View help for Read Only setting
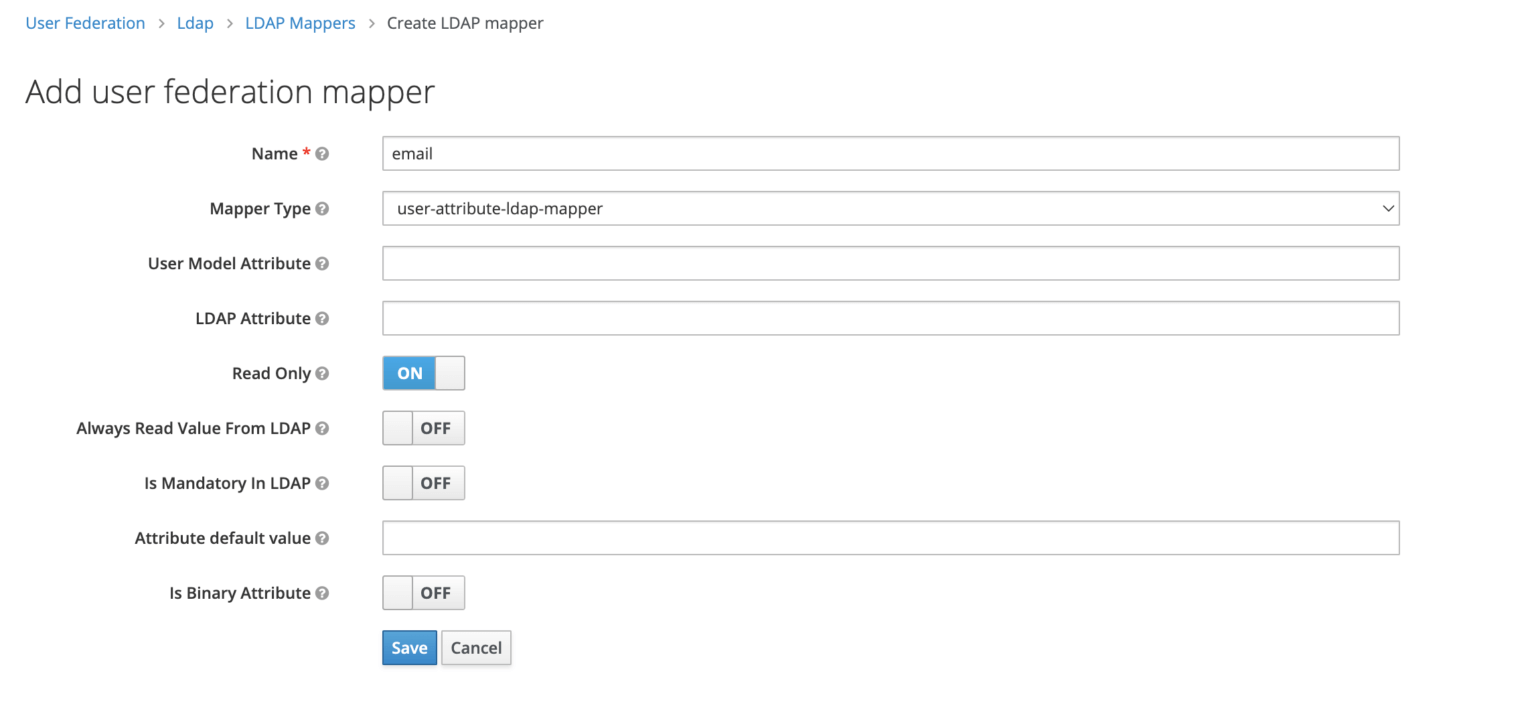1536x714 pixels. tap(322, 373)
